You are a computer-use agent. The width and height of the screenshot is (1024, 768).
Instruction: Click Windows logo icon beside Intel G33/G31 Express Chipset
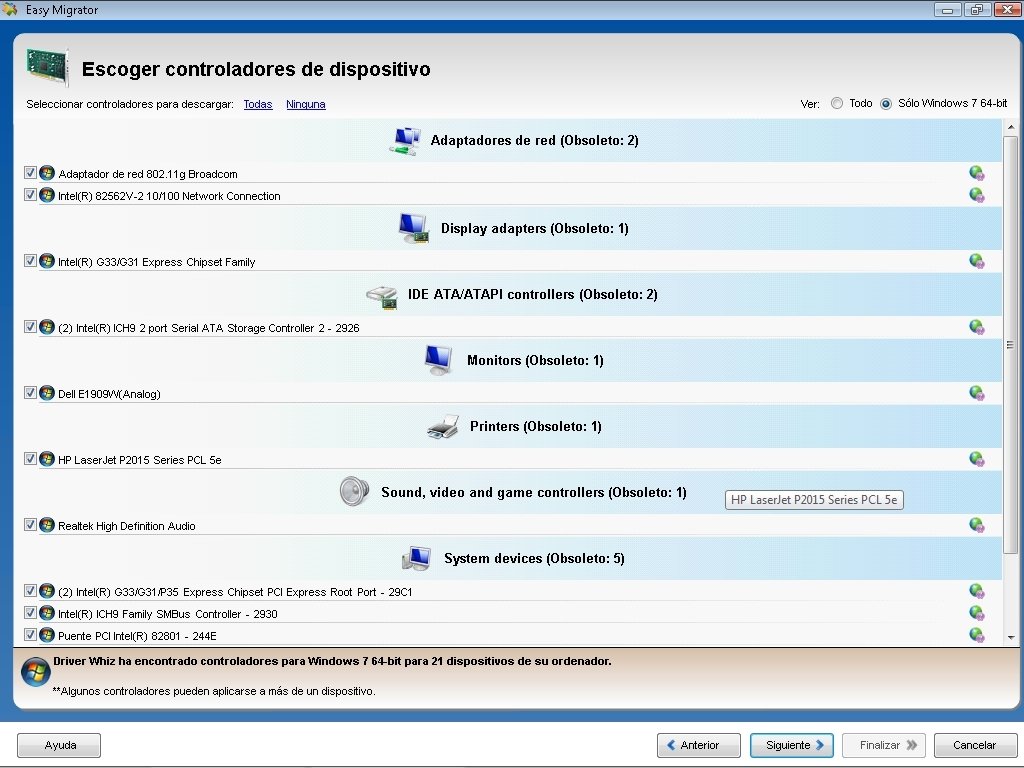point(46,261)
